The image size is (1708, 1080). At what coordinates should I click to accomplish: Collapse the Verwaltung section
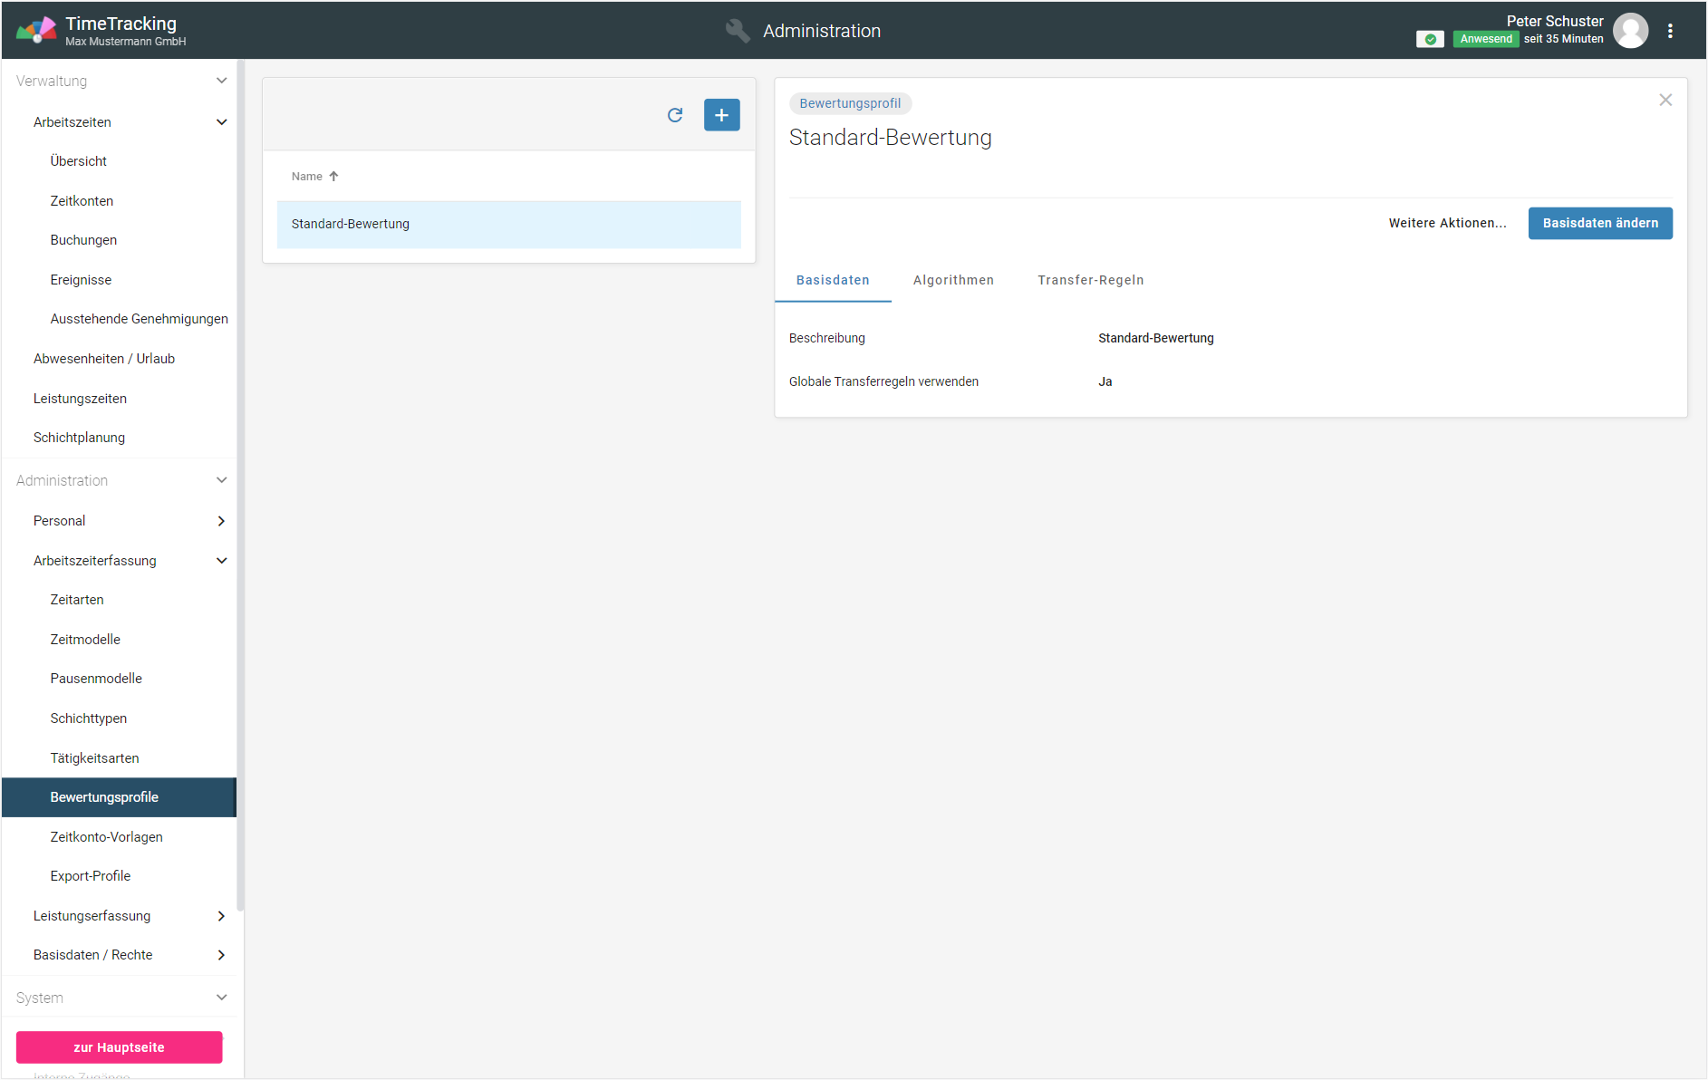coord(221,81)
